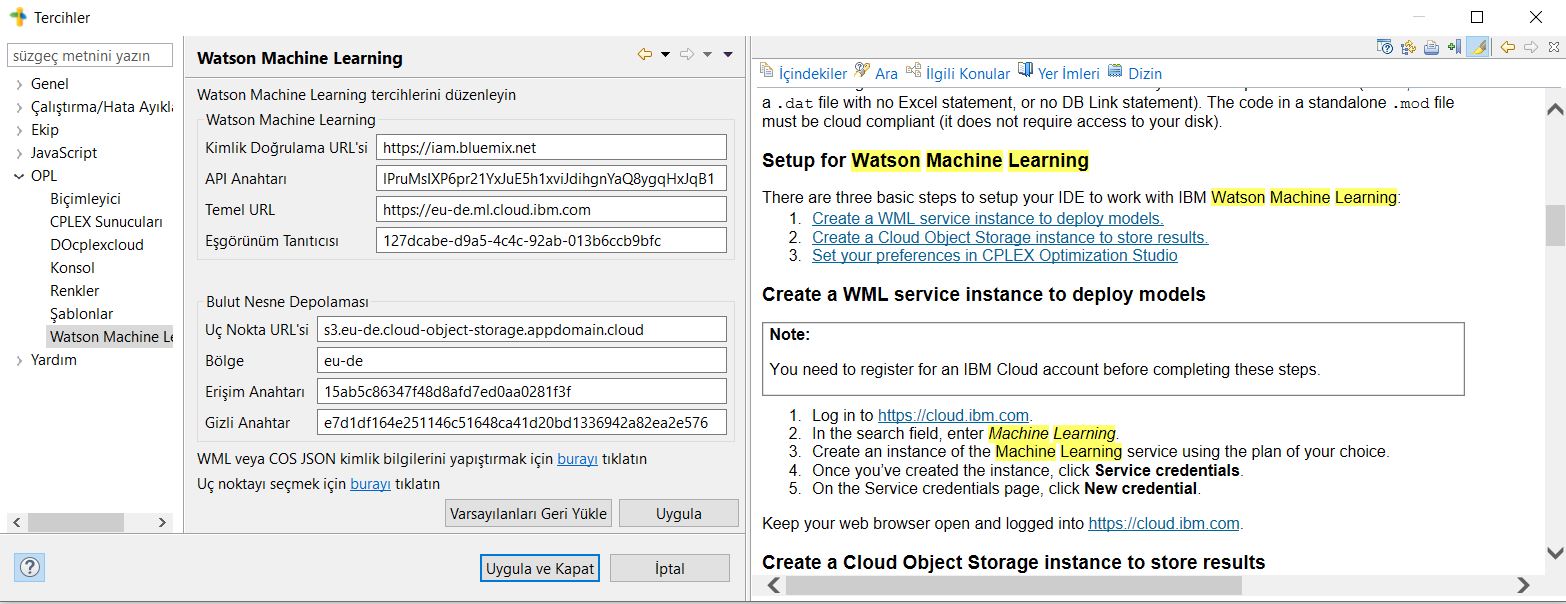The width and height of the screenshot is (1566, 604).
Task: Select Renkler preference page
Action: [x=74, y=291]
